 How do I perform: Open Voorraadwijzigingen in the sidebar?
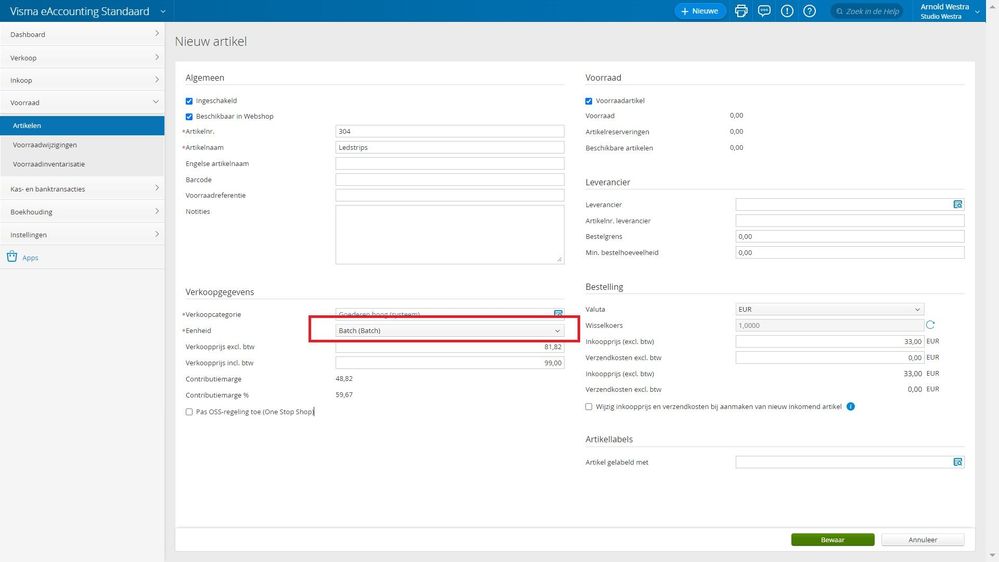pyautogui.click(x=44, y=145)
